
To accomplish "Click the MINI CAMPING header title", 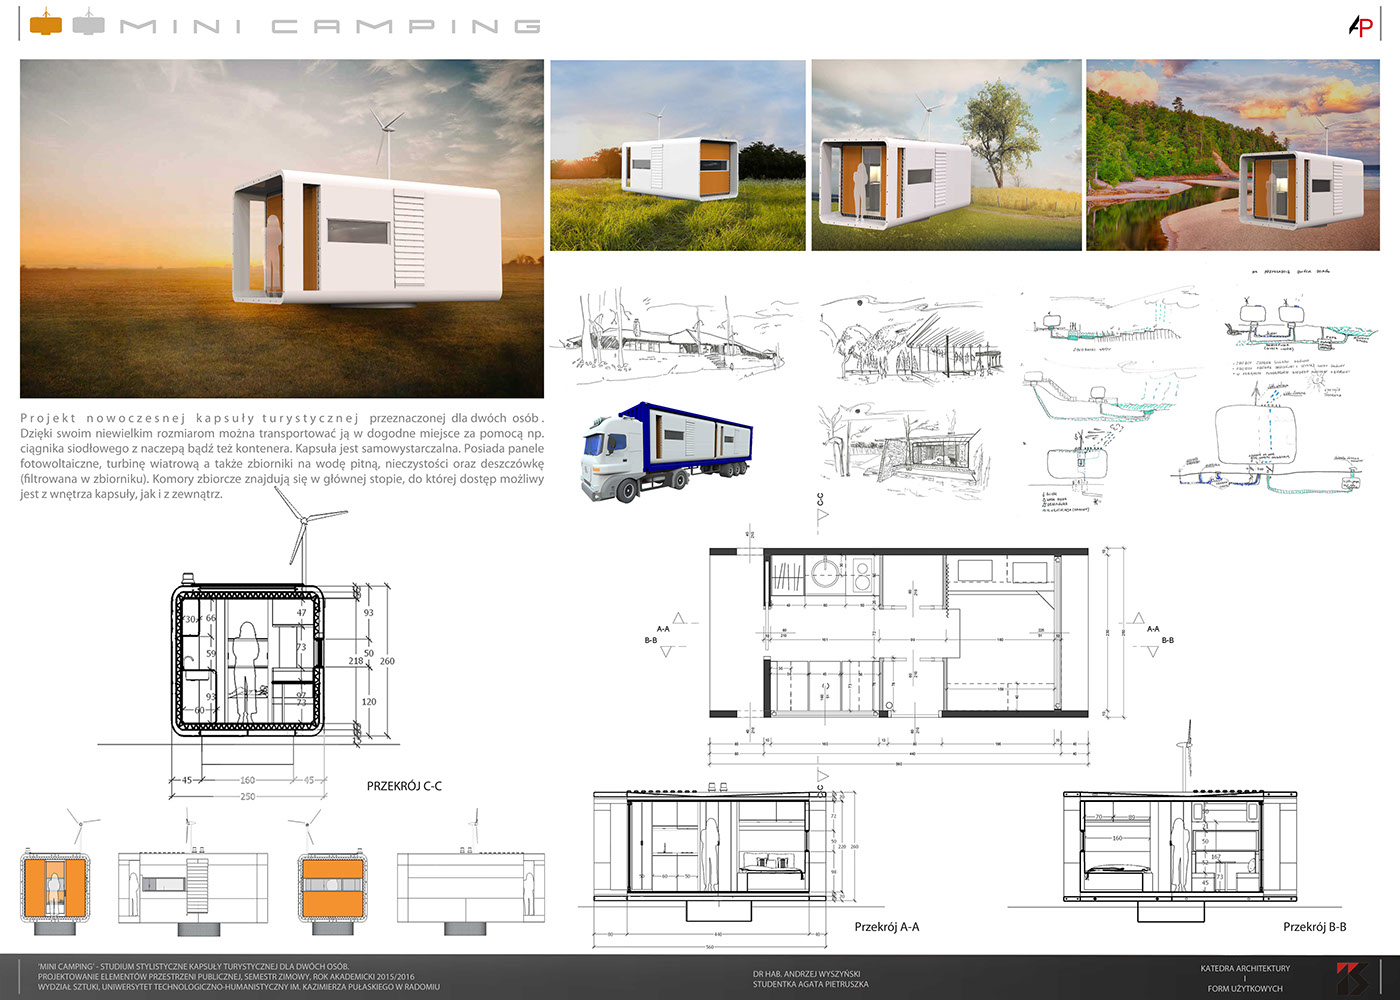I will (331, 26).
